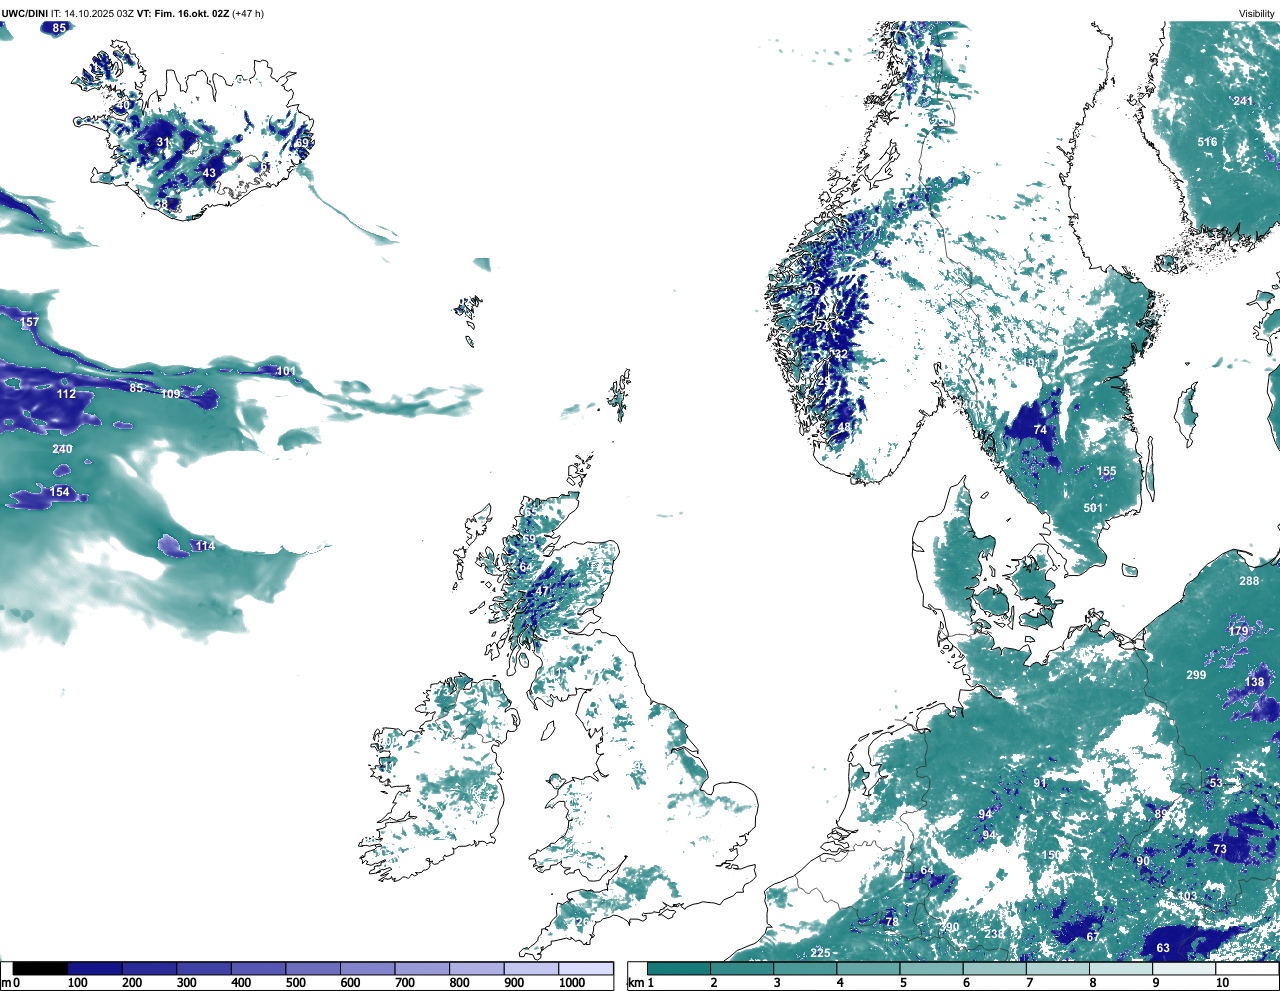Image resolution: width=1280 pixels, height=991 pixels.
Task: Click the 'm' unit label on legend
Action: click(6, 983)
